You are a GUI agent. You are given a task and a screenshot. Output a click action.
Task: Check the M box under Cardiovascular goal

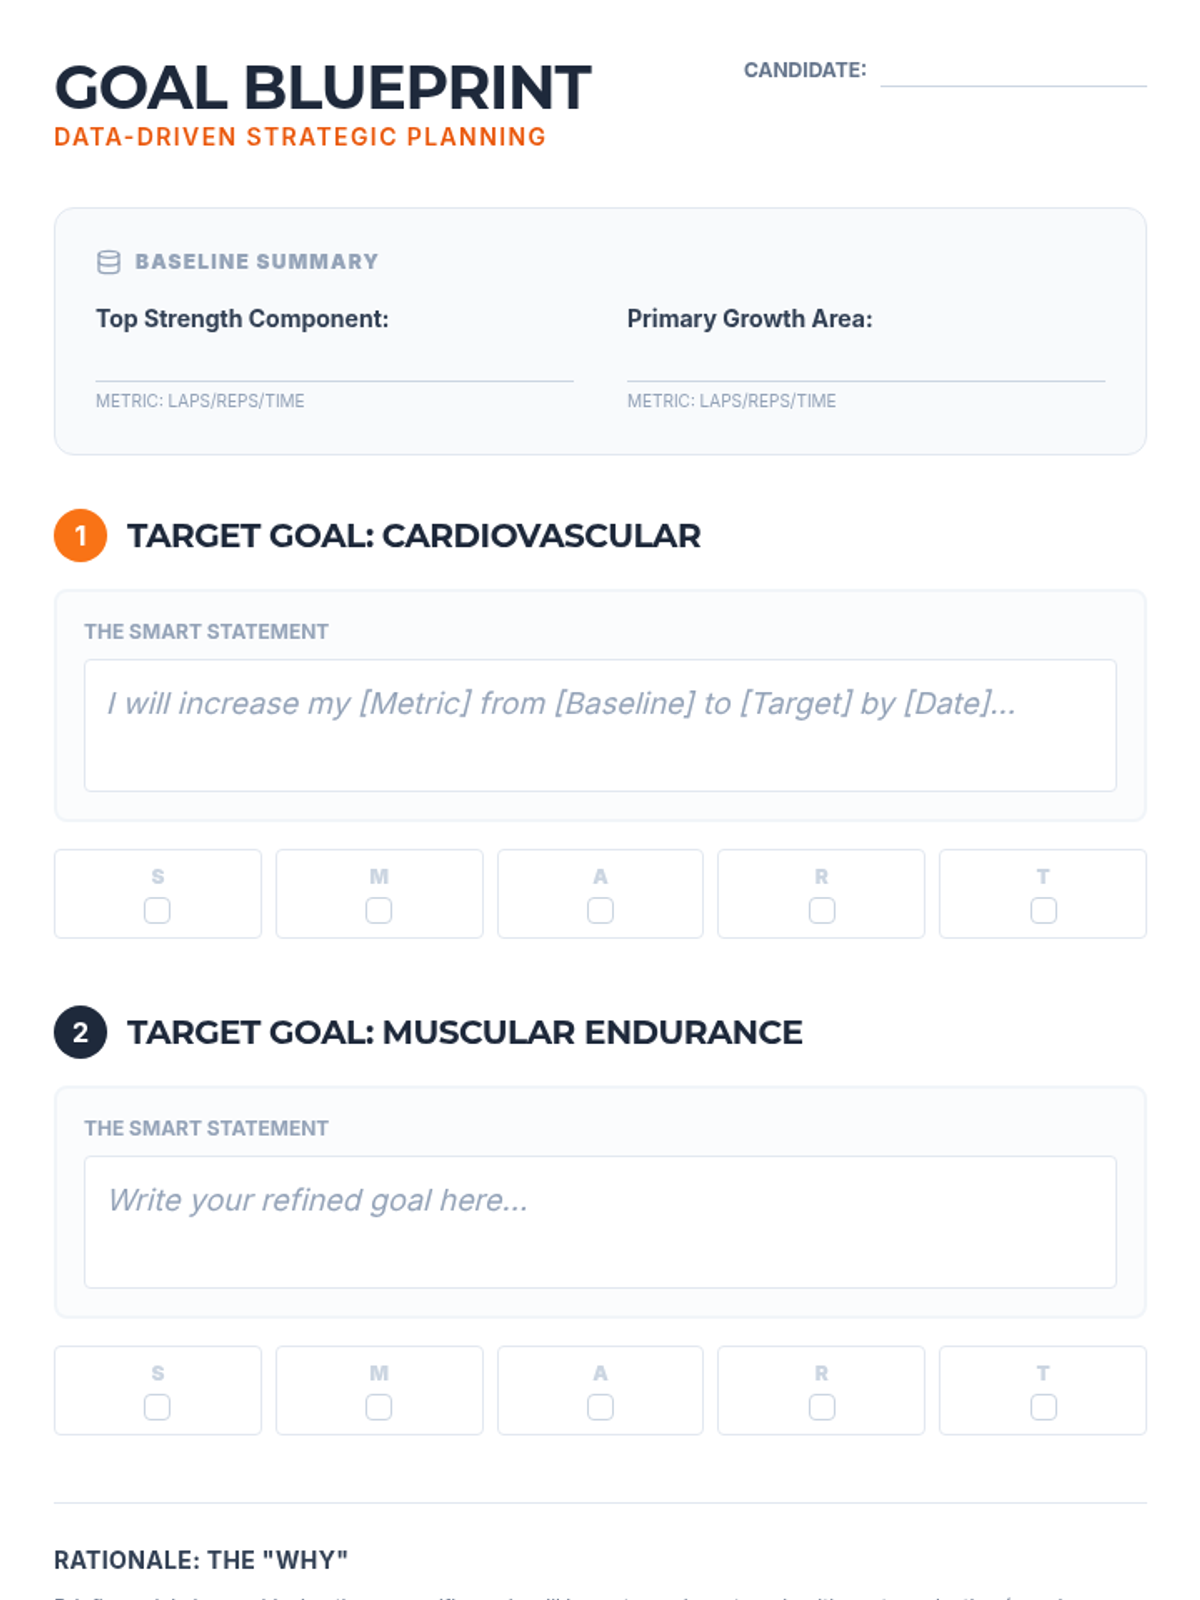(379, 911)
